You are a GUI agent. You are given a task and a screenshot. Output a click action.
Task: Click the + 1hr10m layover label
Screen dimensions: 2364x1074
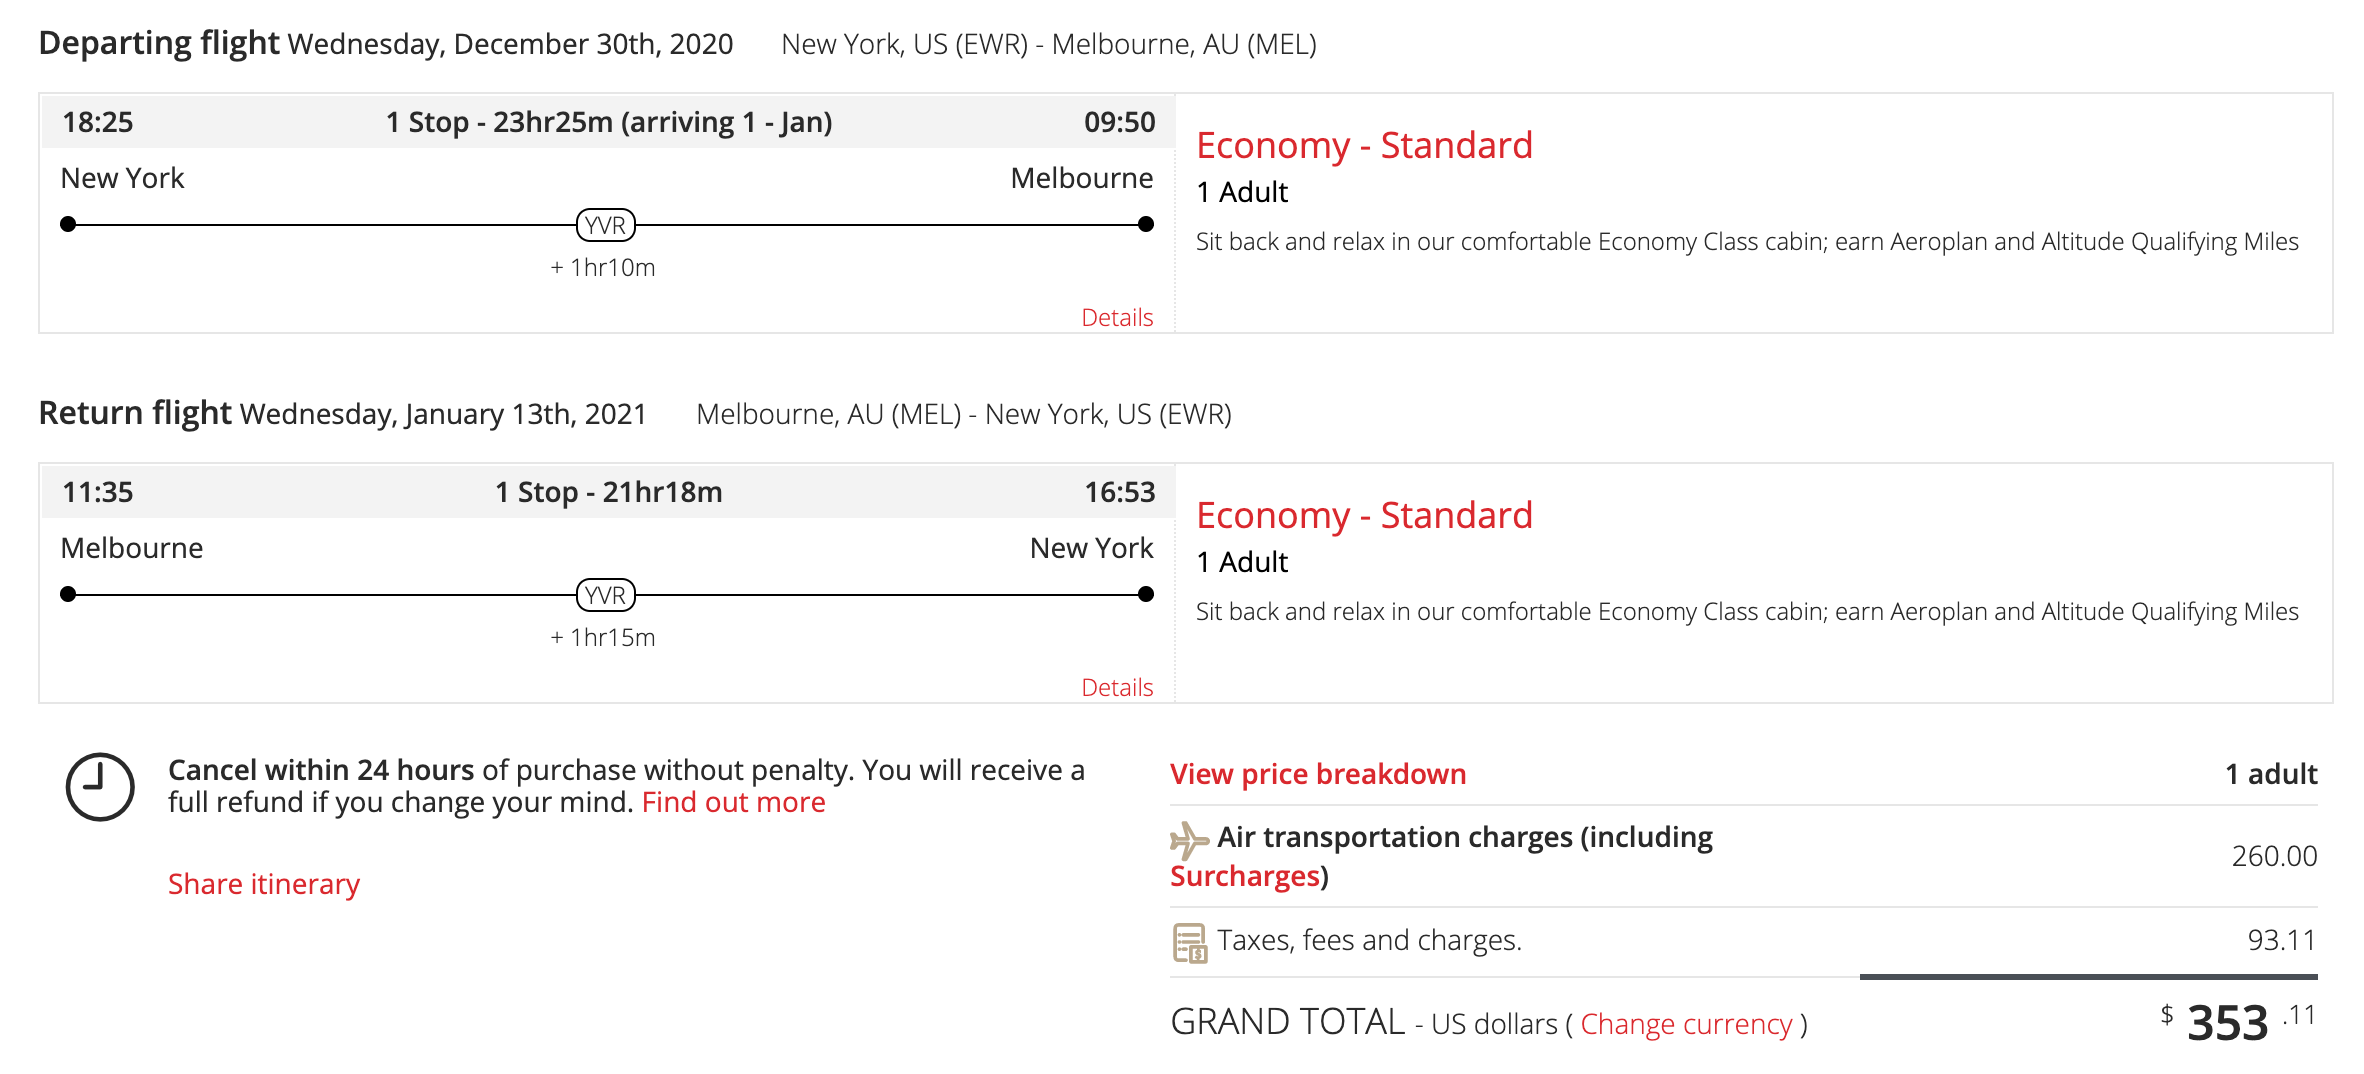point(603,267)
